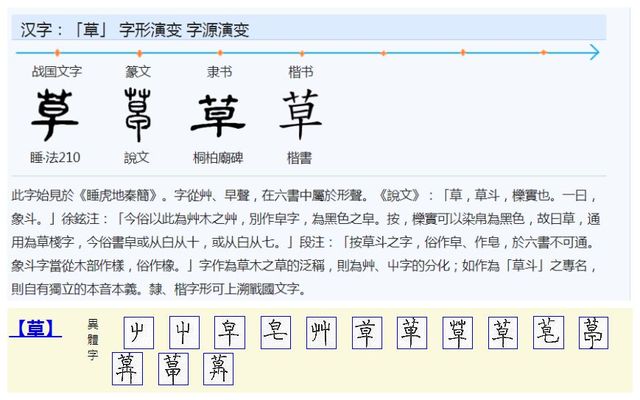Click the timeline marker above 隶书

point(219,52)
